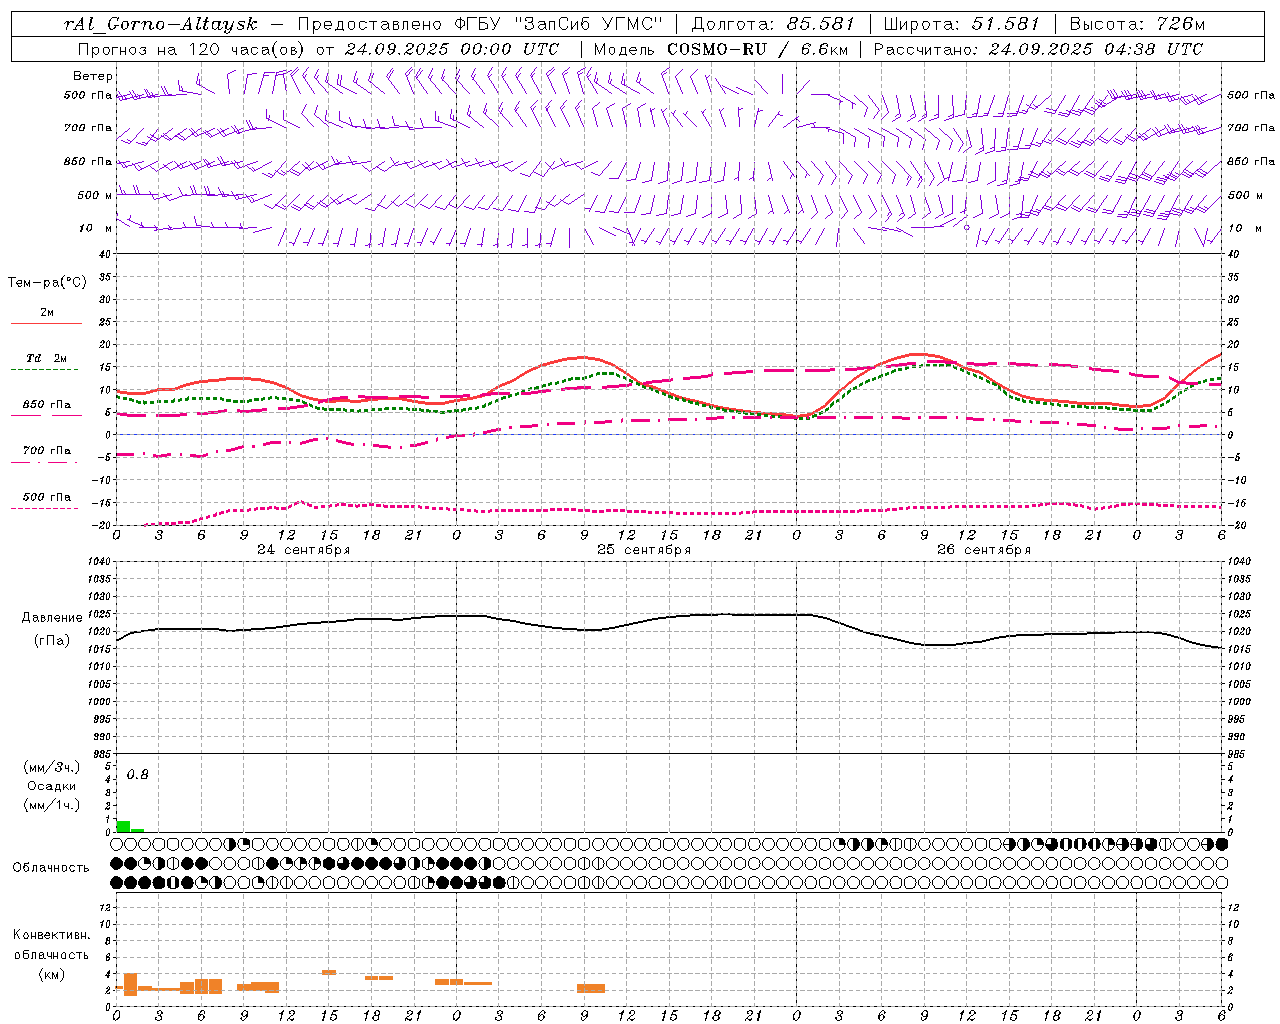This screenshot has width=1280, height=1024.
Task: Click the '(гПа)' unit label under Давление
Action: (52, 641)
